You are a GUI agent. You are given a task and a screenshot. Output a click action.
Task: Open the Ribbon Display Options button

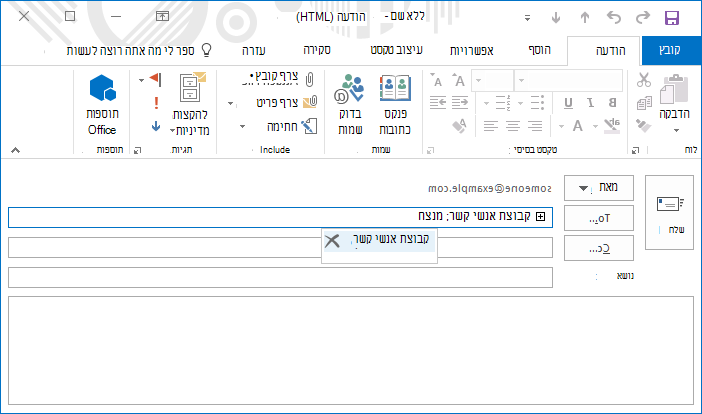click(x=162, y=17)
